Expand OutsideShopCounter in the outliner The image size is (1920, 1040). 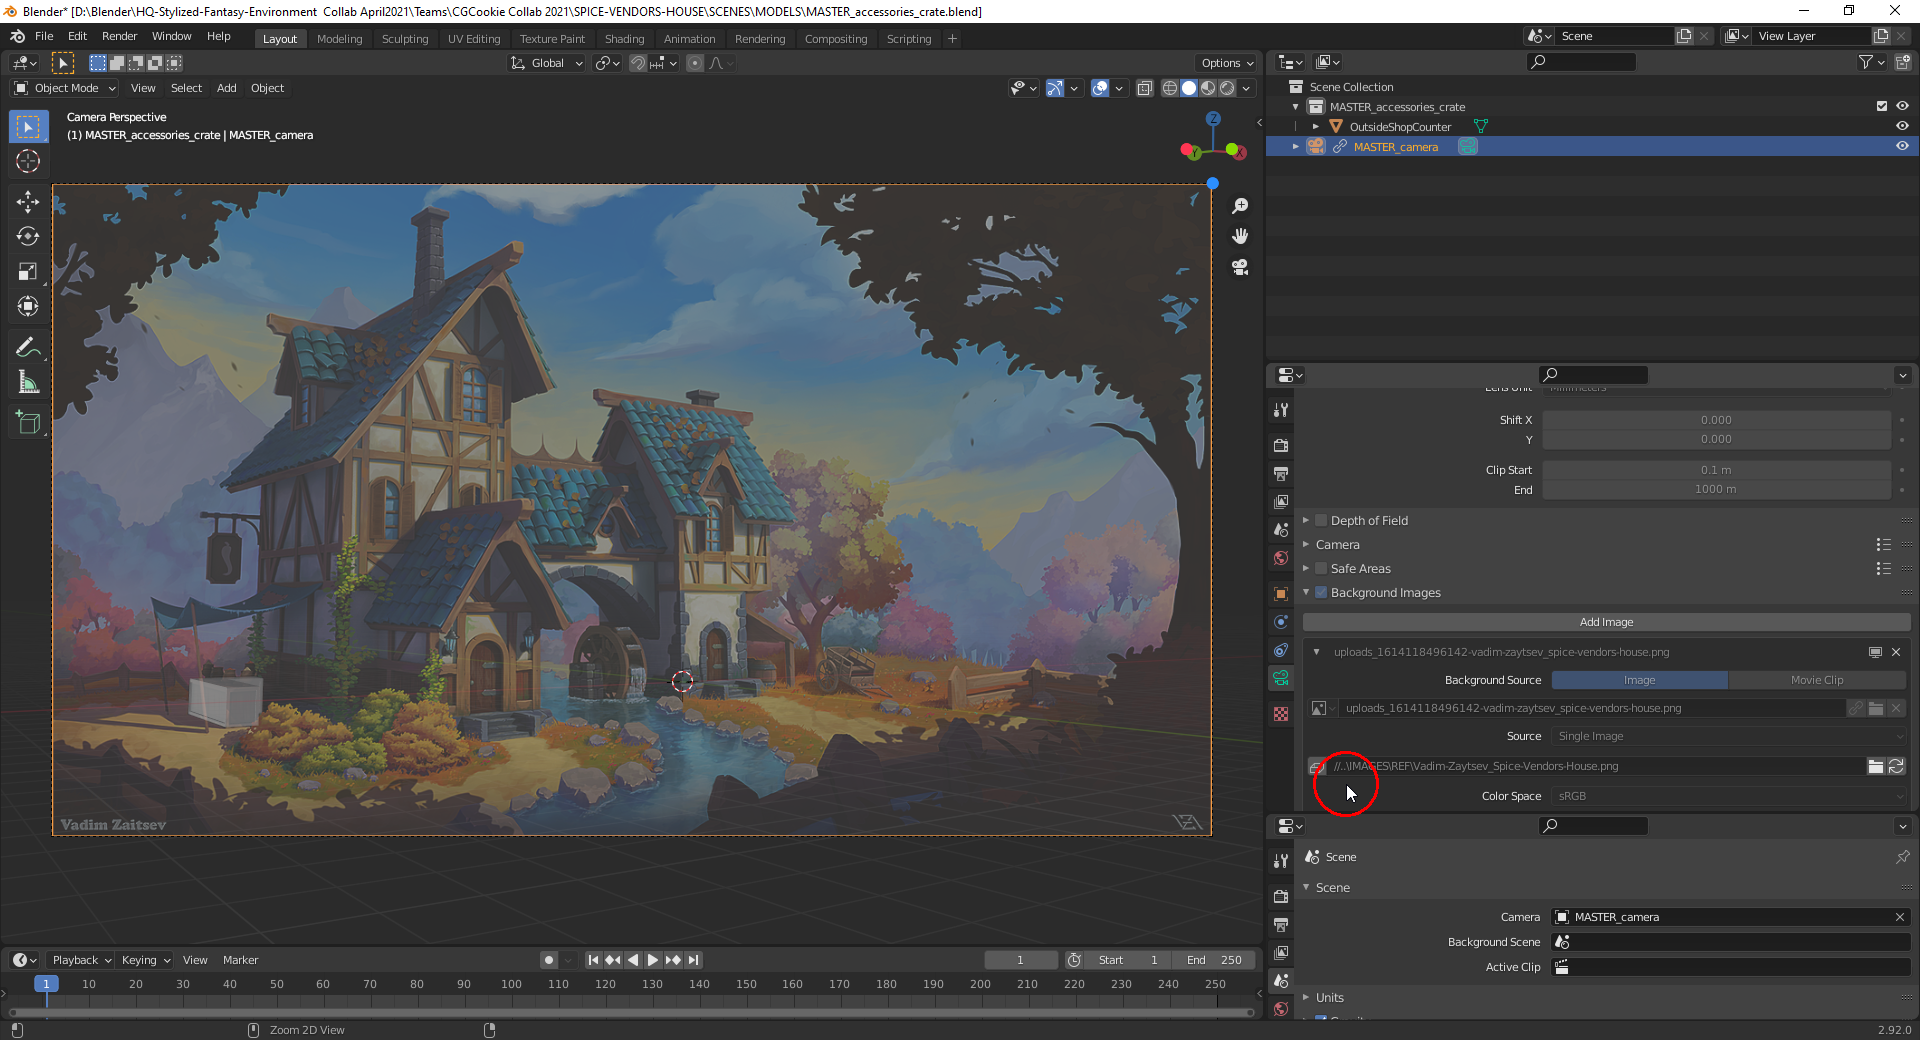click(1316, 127)
